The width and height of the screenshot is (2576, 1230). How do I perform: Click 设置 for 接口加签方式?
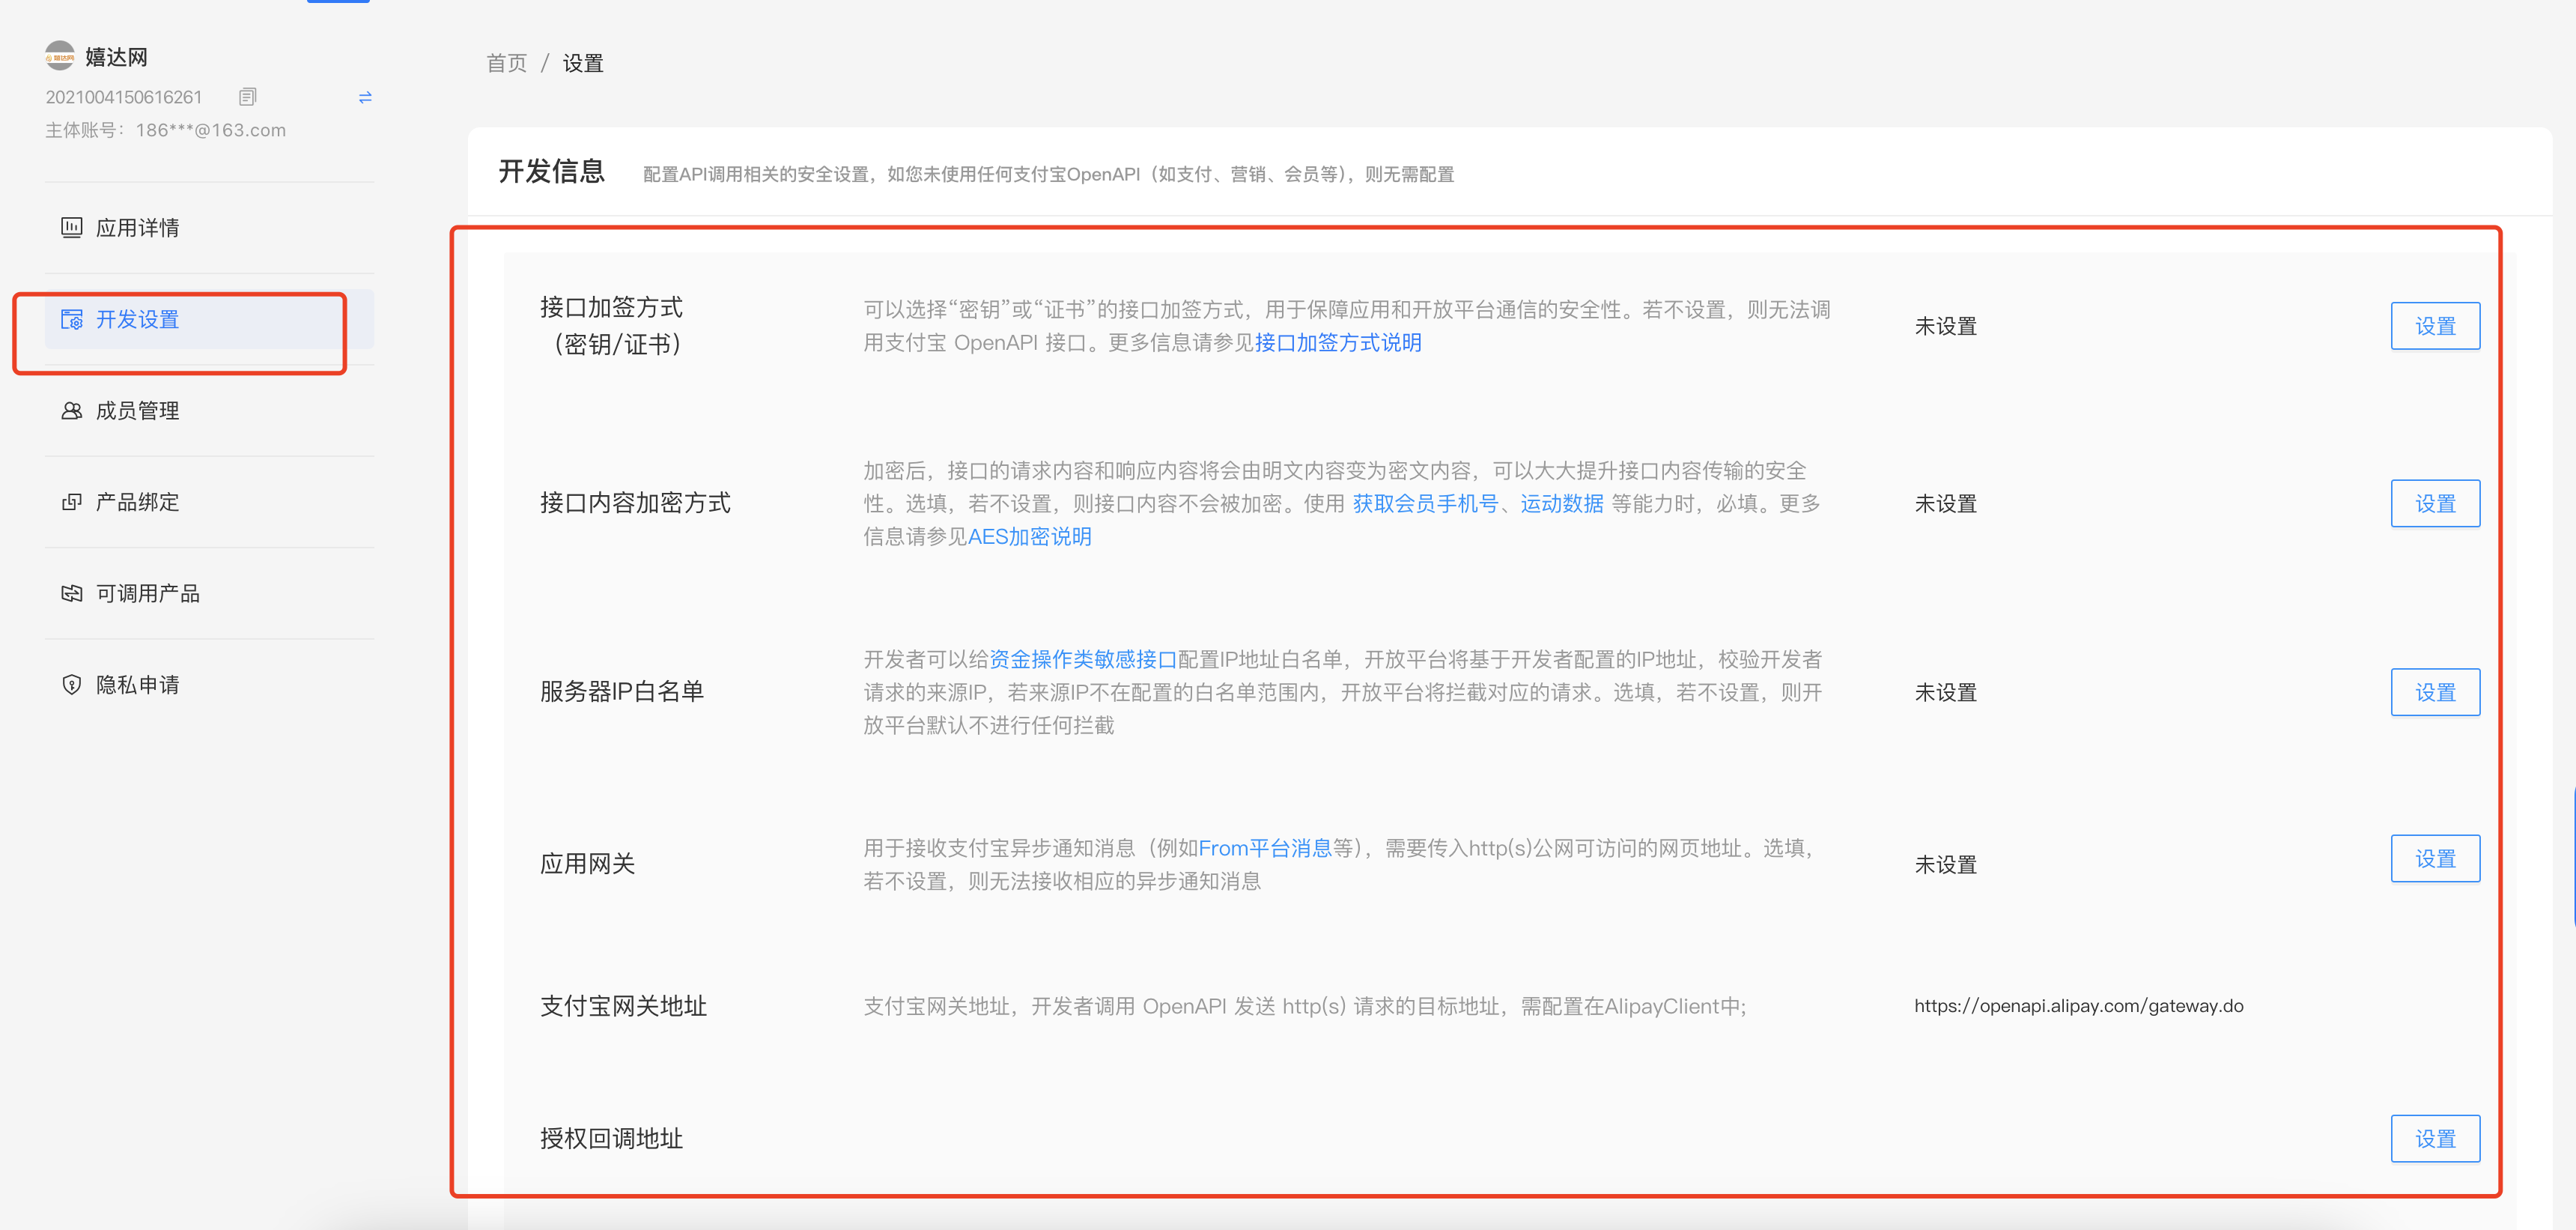[x=2435, y=325]
